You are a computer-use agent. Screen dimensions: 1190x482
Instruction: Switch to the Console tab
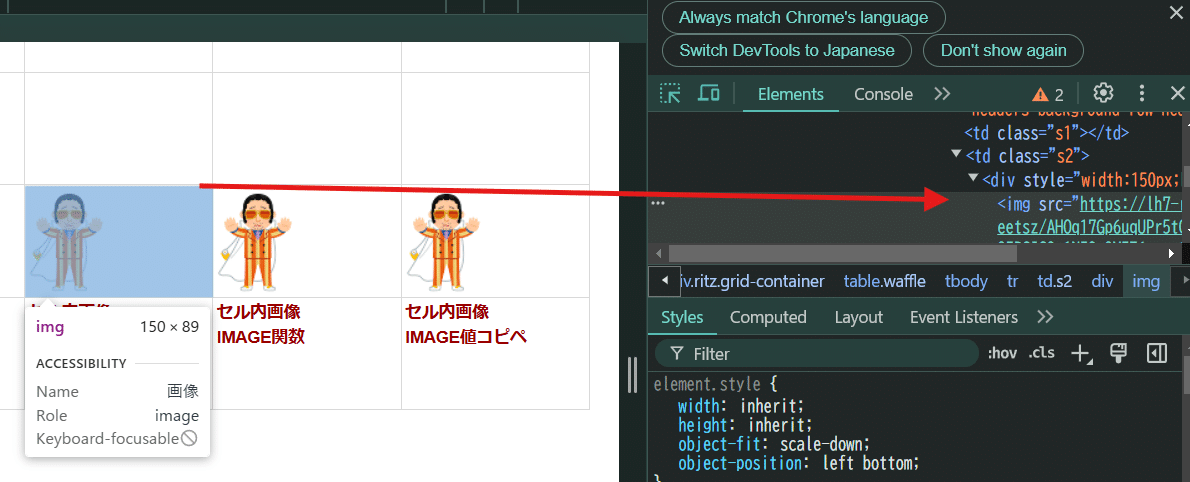pyautogui.click(x=883, y=94)
